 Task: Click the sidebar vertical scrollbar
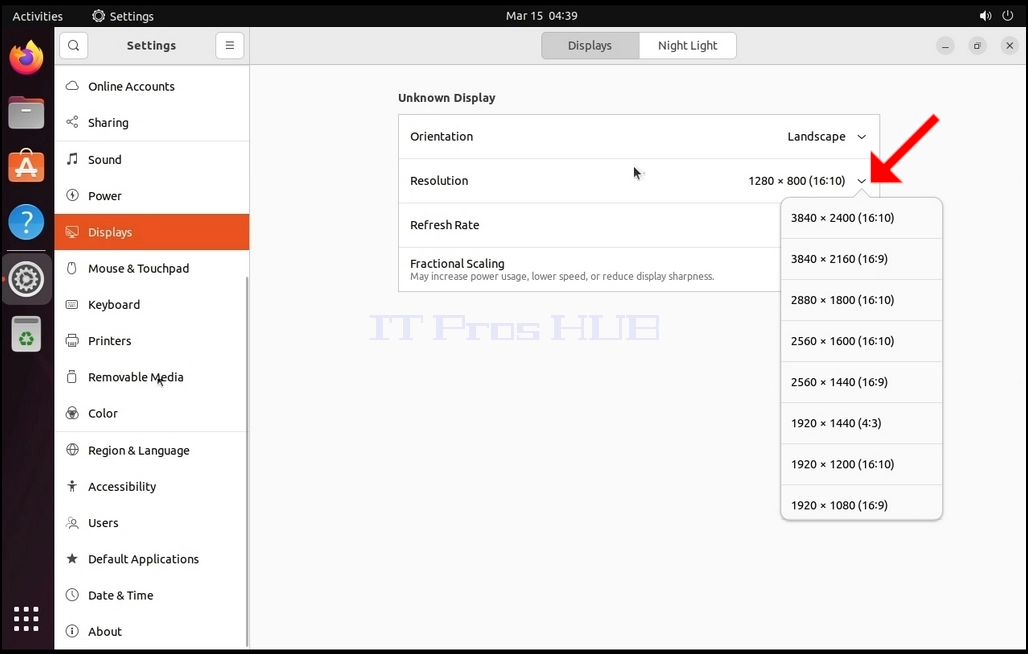(247, 461)
